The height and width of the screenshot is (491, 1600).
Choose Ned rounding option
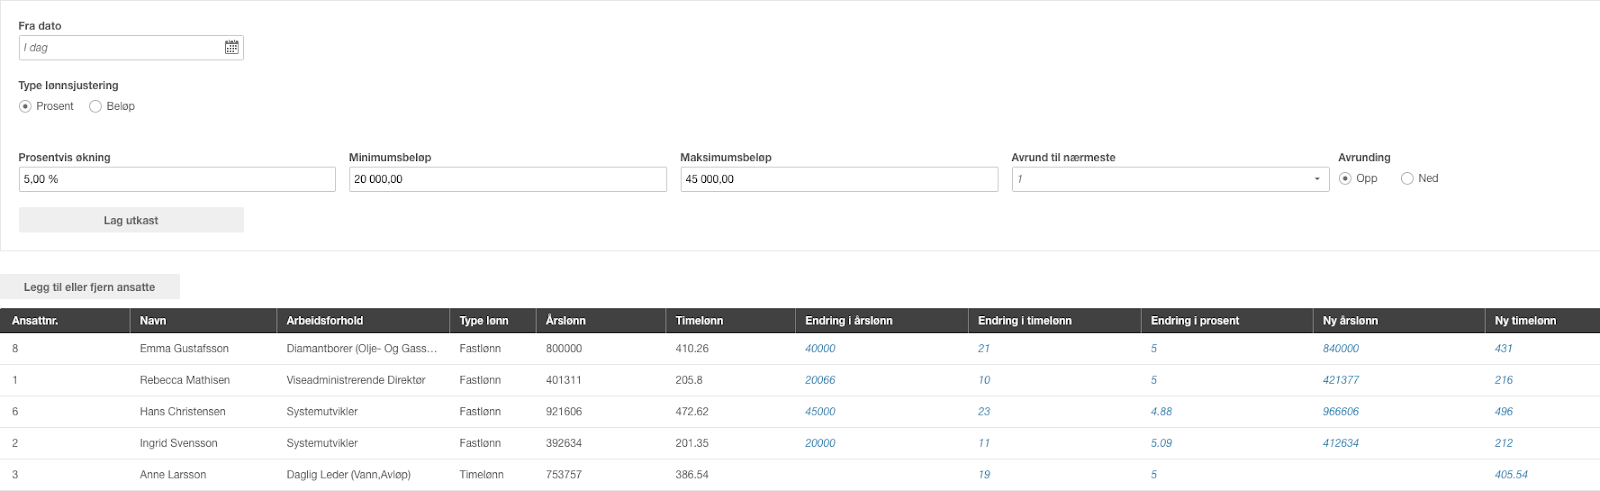coord(1407,178)
